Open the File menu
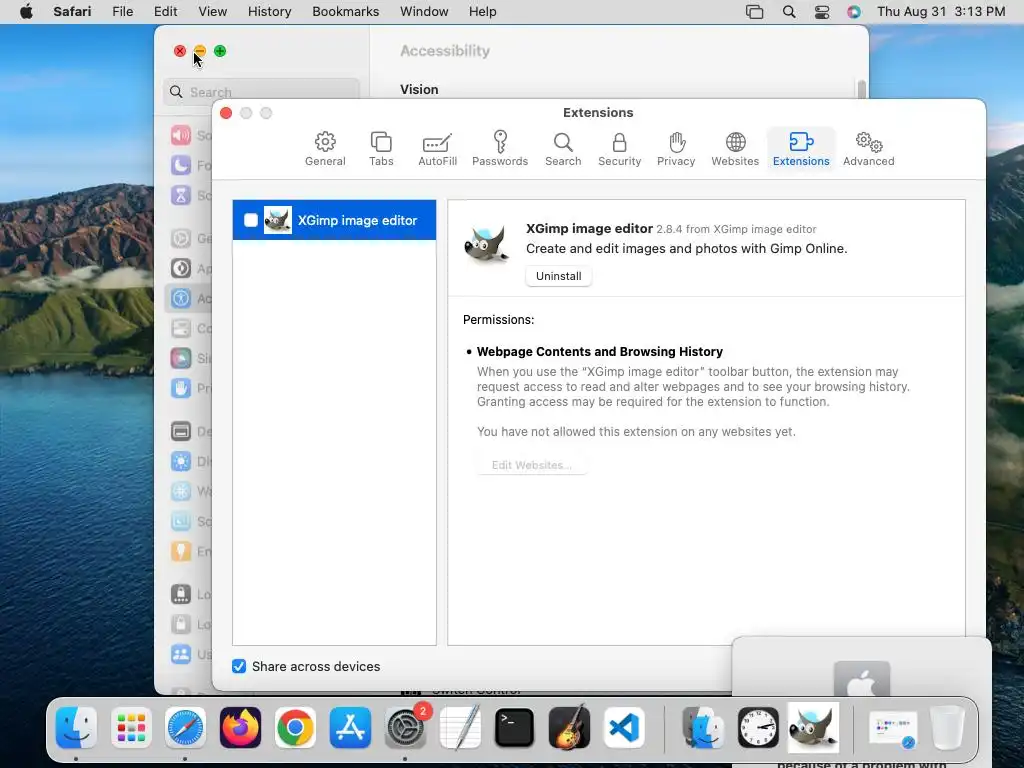Viewport: 1024px width, 768px height. click(x=122, y=12)
